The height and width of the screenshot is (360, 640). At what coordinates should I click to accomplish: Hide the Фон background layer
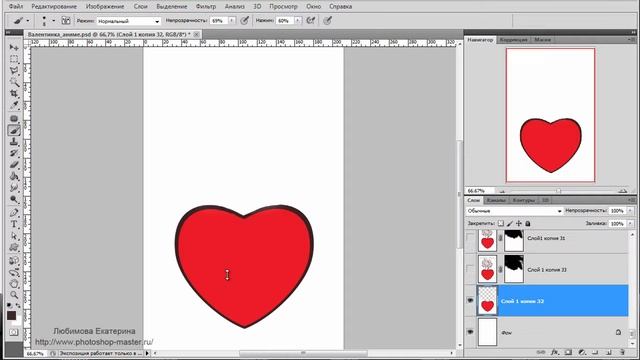(470, 332)
